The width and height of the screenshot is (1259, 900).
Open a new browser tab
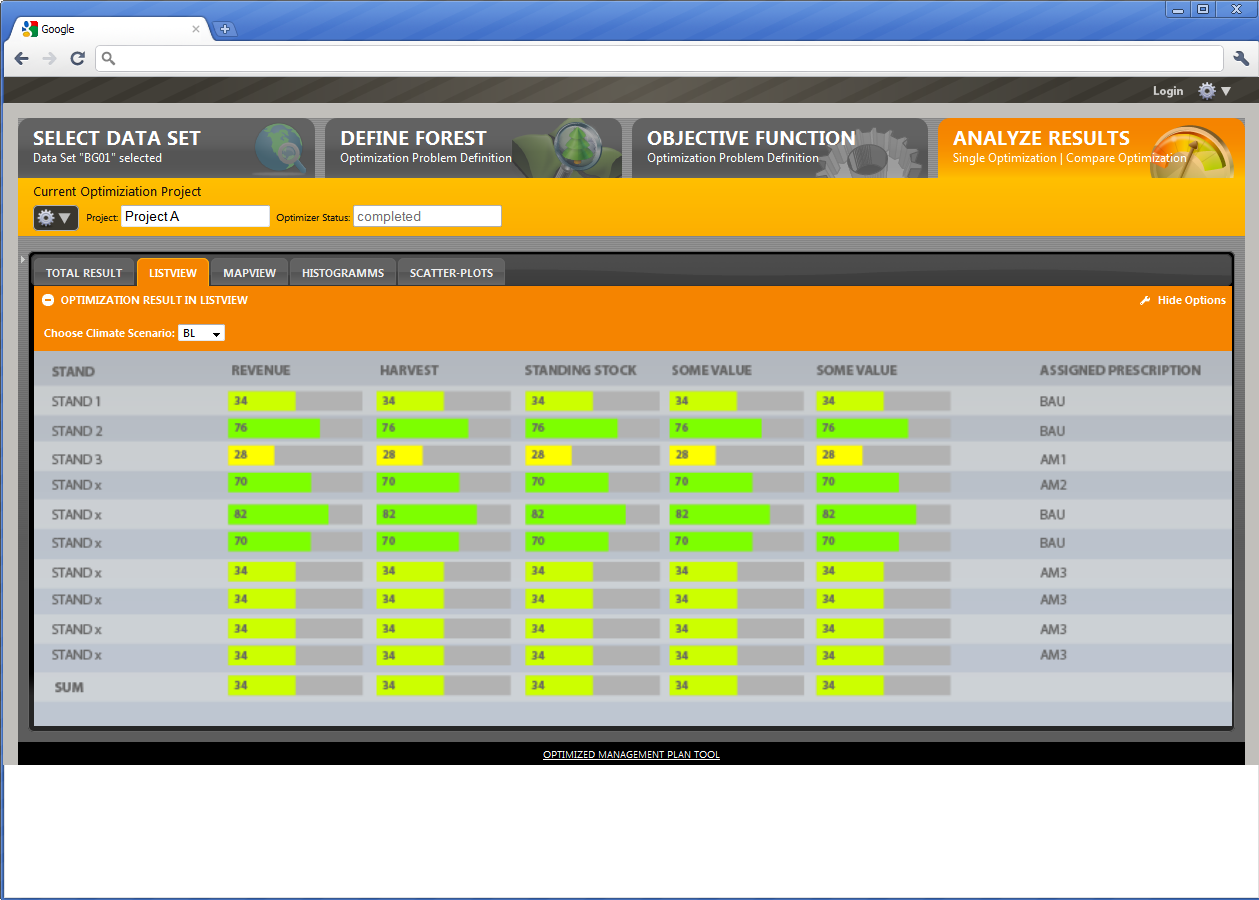(225, 29)
